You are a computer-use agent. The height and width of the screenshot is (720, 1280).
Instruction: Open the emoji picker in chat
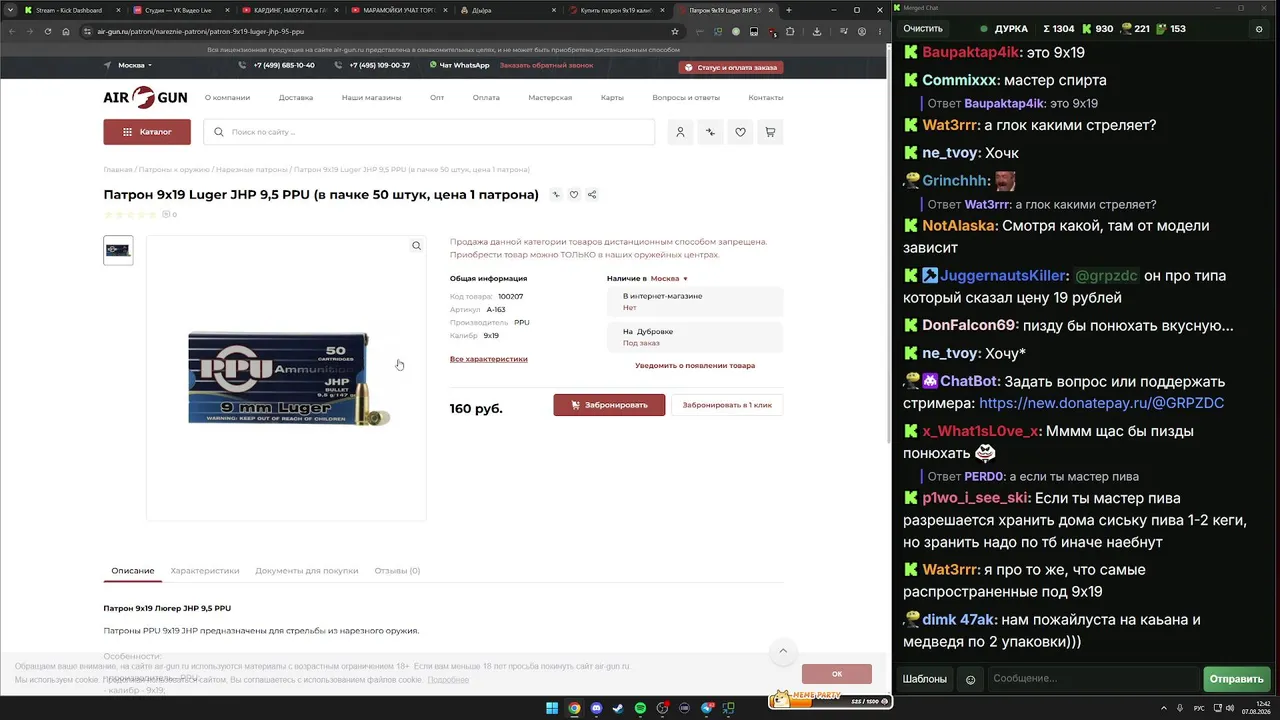[970, 679]
